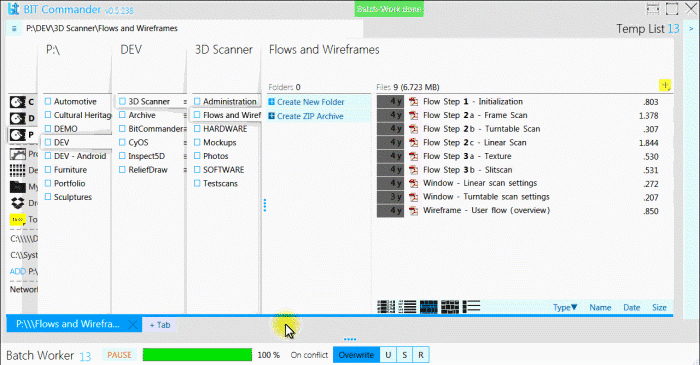Select the R conflict option

(x=421, y=355)
